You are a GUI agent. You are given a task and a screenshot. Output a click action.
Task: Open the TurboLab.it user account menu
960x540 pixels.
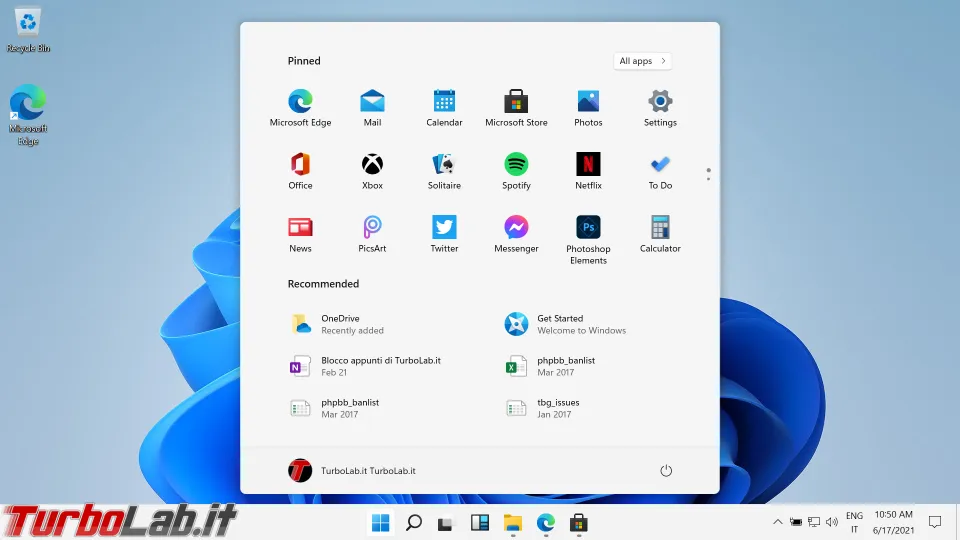(352, 470)
